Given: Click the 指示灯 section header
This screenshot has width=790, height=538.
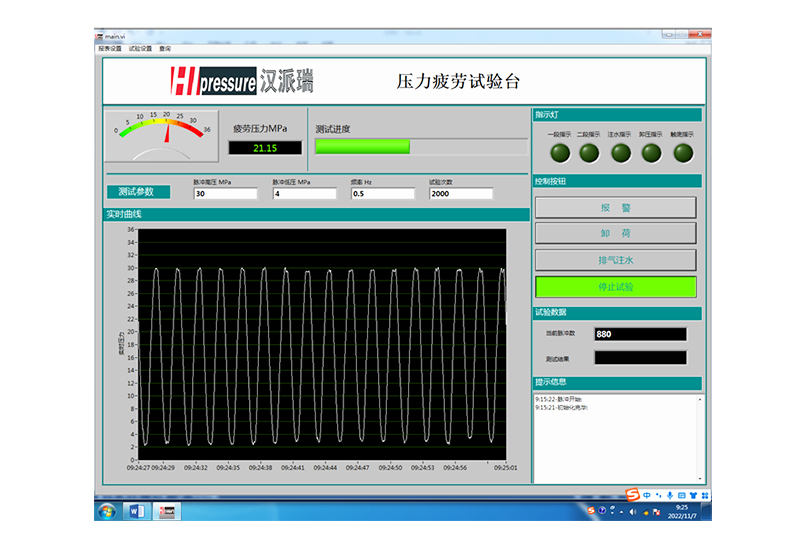Looking at the screenshot, I should click(617, 115).
